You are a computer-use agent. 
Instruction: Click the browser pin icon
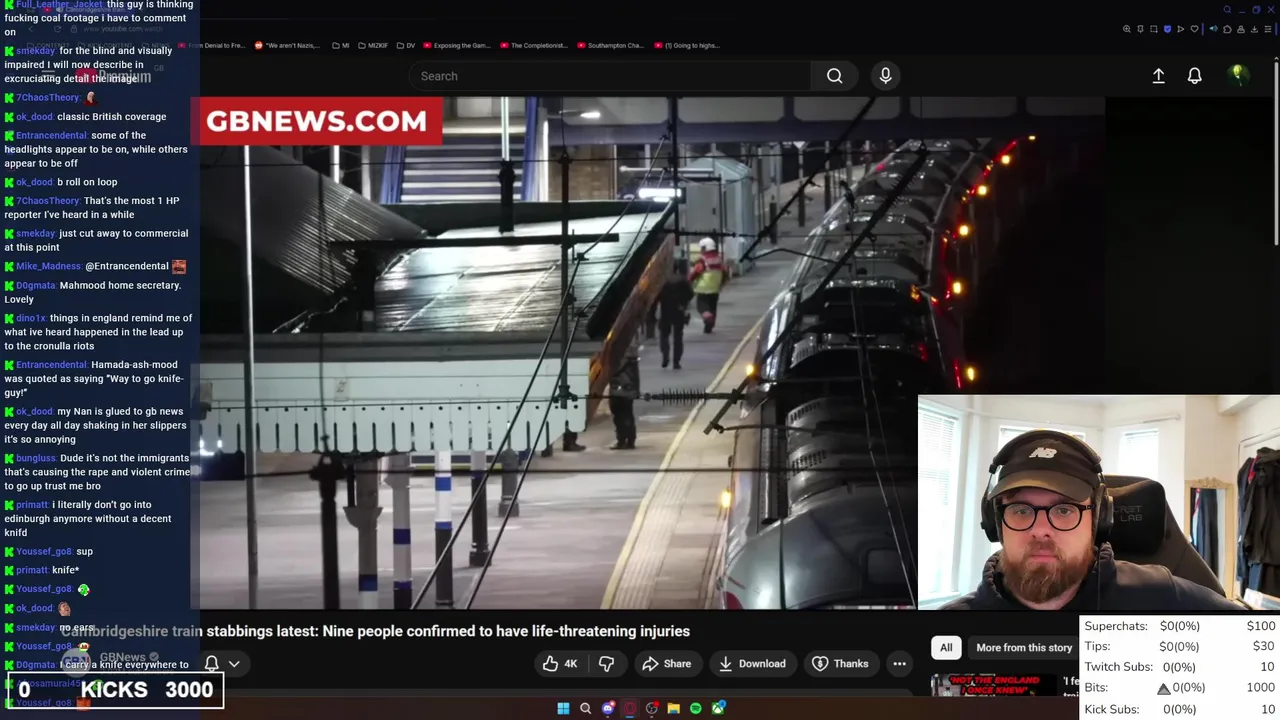click(1140, 29)
